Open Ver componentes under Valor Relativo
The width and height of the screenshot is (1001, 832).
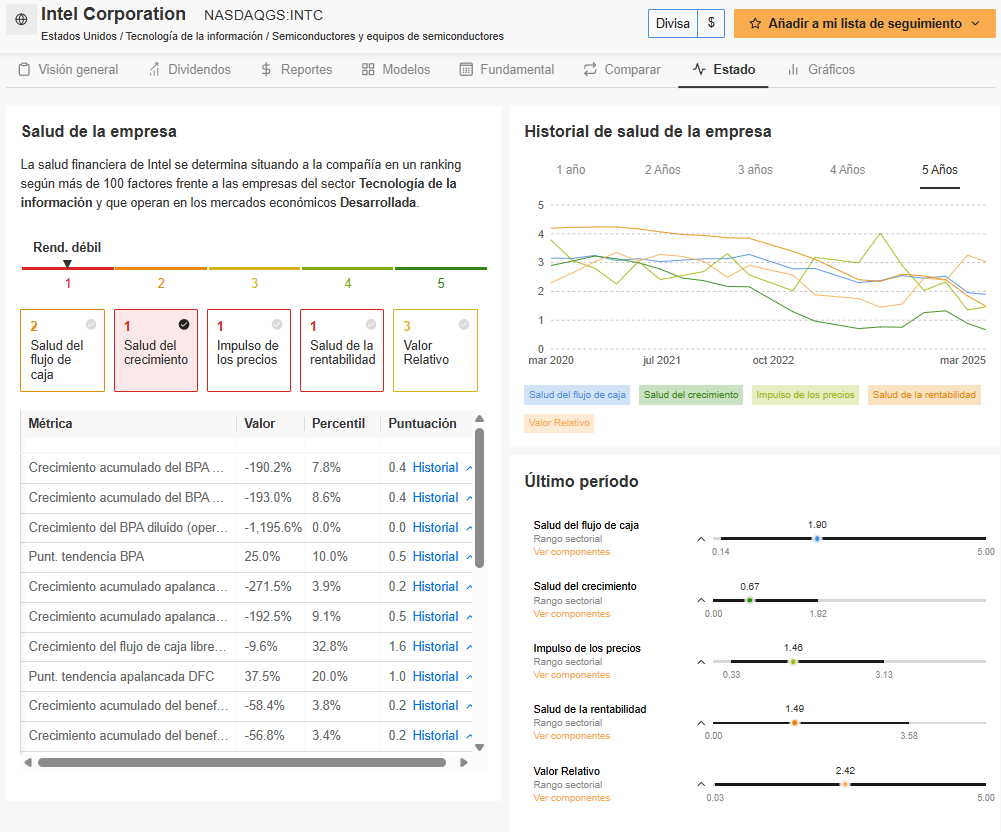[572, 798]
